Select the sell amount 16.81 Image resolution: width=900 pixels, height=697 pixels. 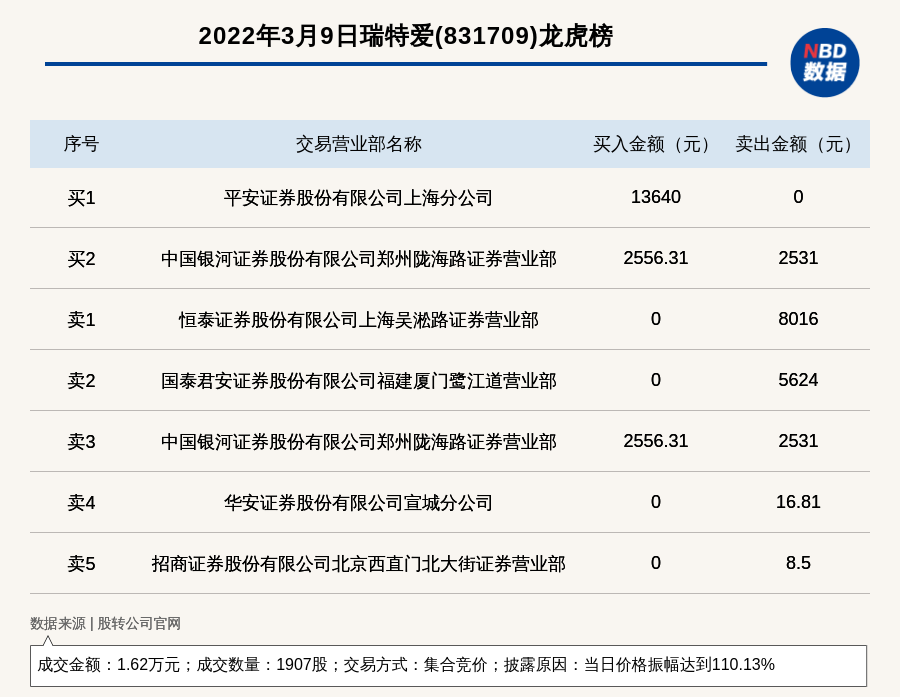(798, 502)
